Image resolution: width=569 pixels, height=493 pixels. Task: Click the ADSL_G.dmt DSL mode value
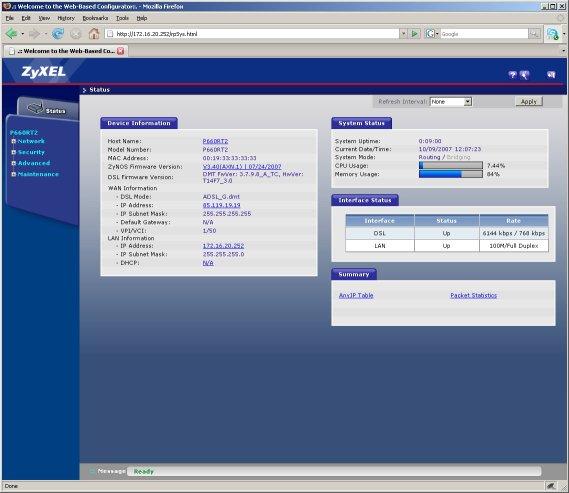221,197
